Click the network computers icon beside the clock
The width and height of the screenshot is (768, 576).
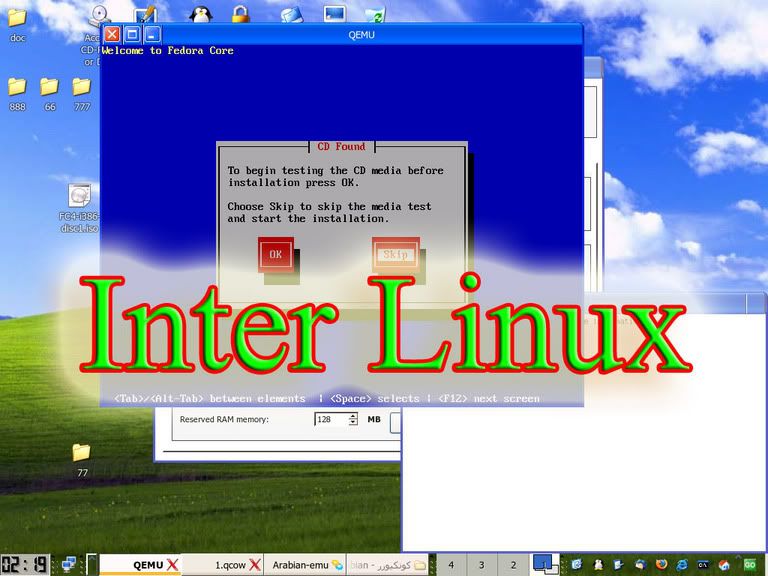69,565
